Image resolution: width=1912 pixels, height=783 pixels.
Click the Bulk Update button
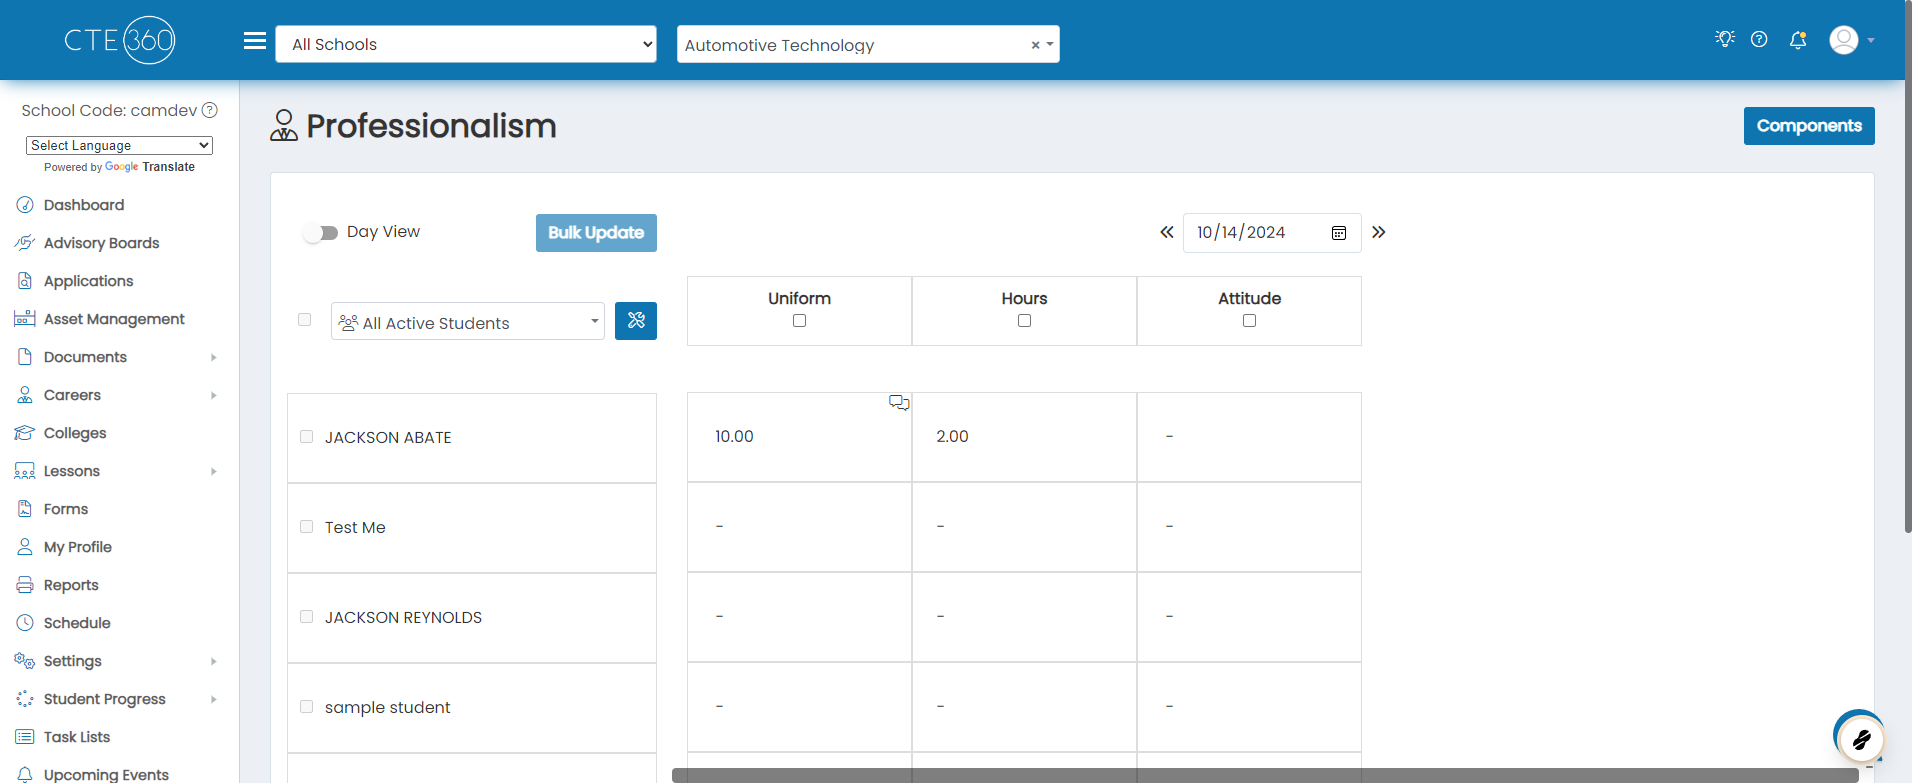(x=596, y=233)
